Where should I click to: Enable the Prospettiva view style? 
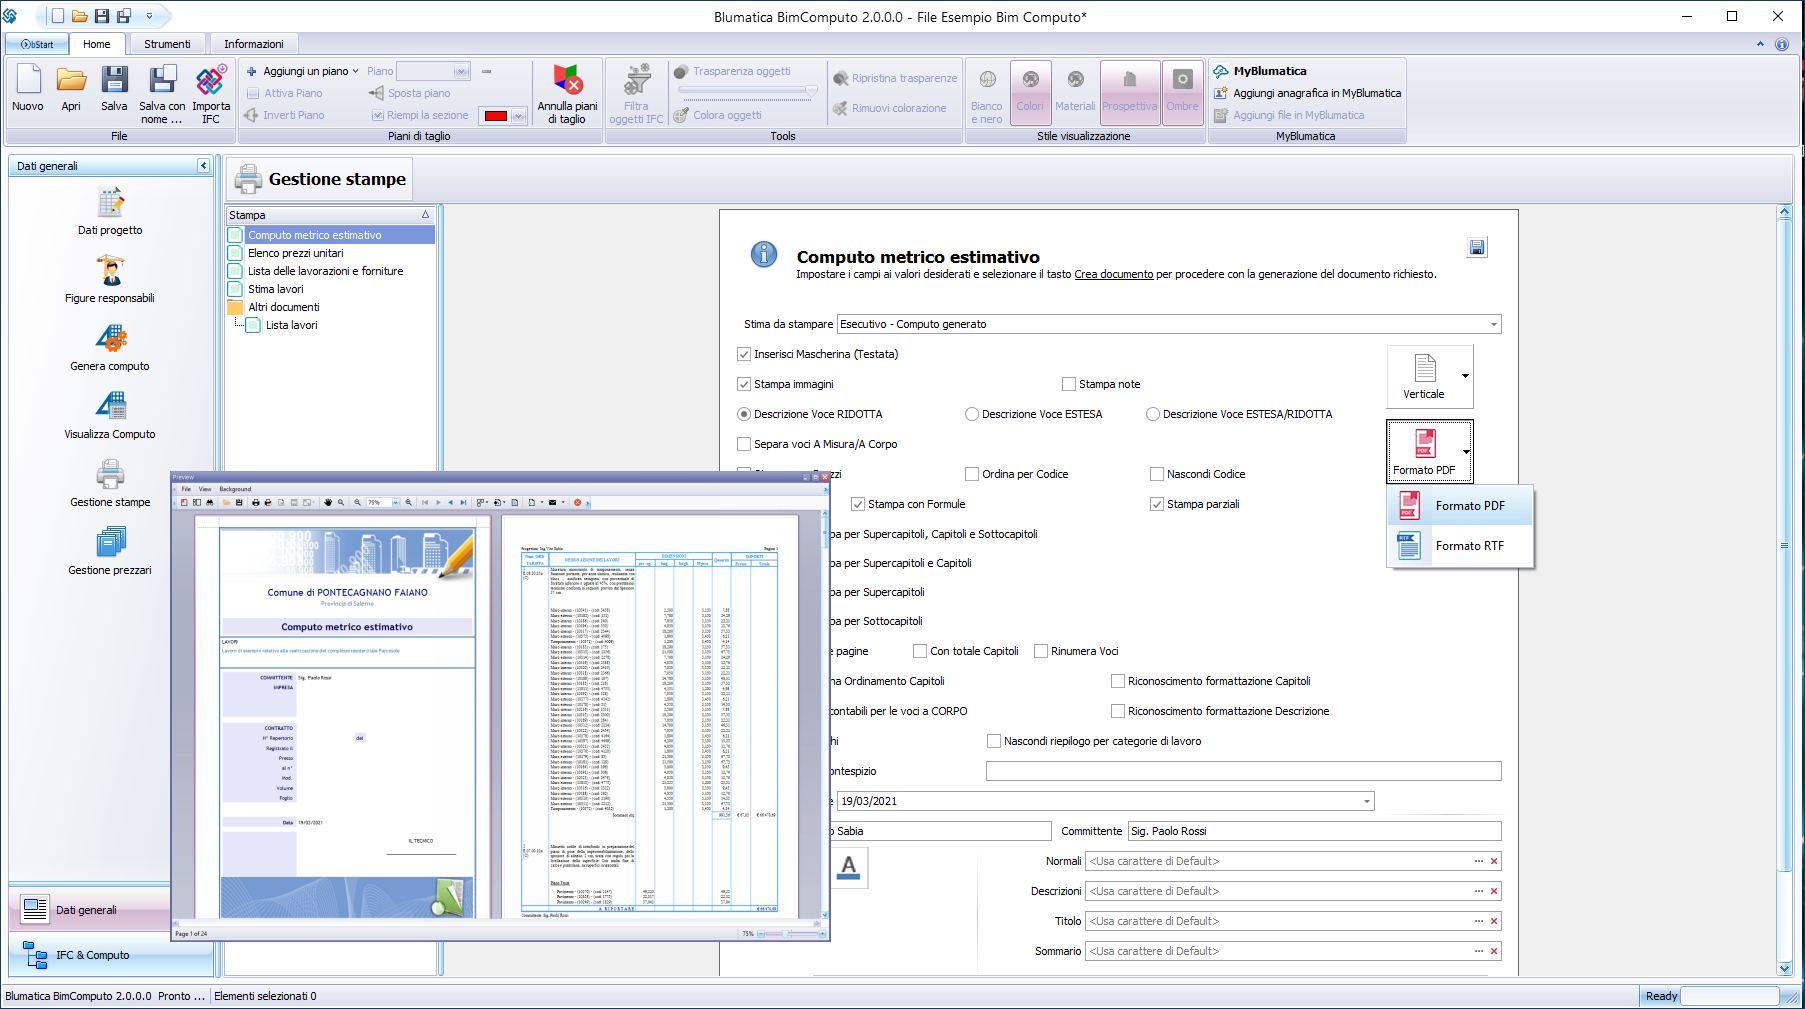point(1130,92)
